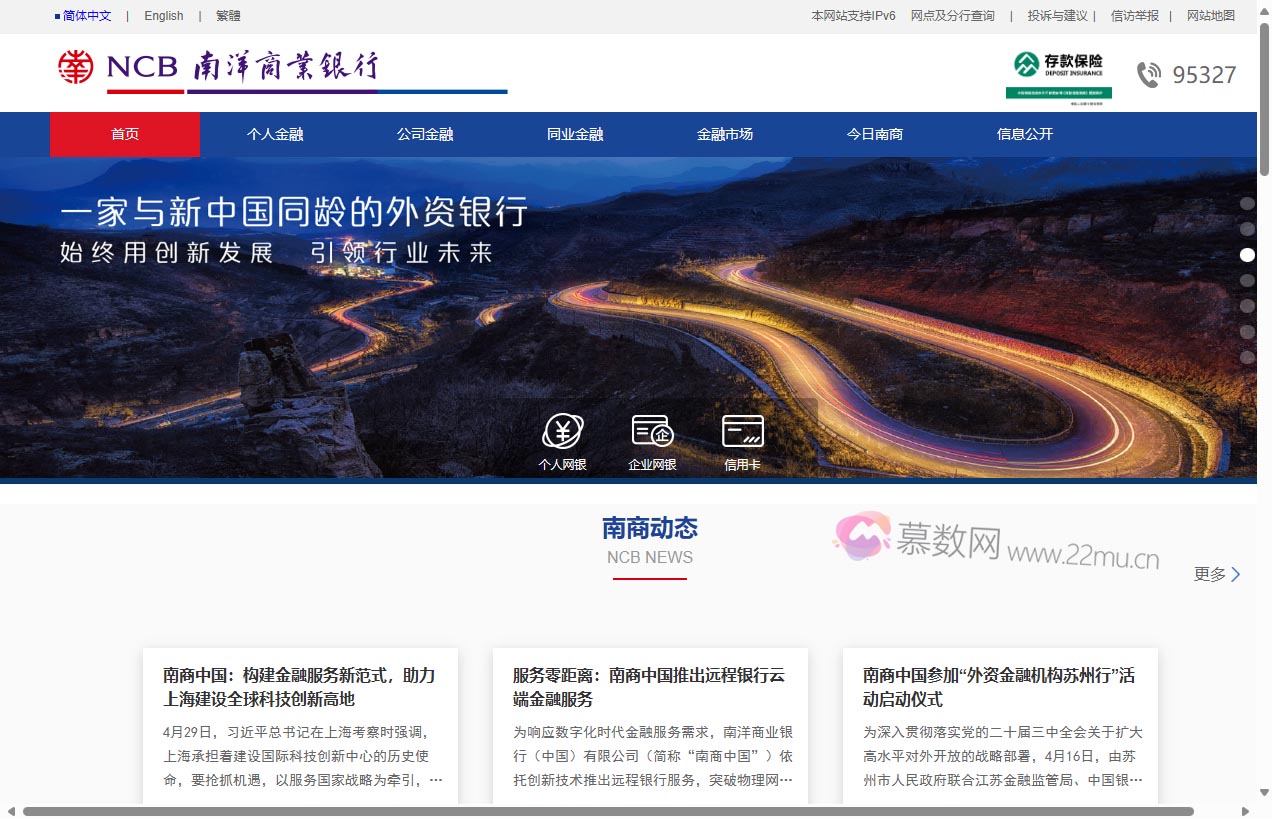1272x819 pixels.
Task: Click the NCB 南洋商业银行 logo
Action: tap(220, 68)
